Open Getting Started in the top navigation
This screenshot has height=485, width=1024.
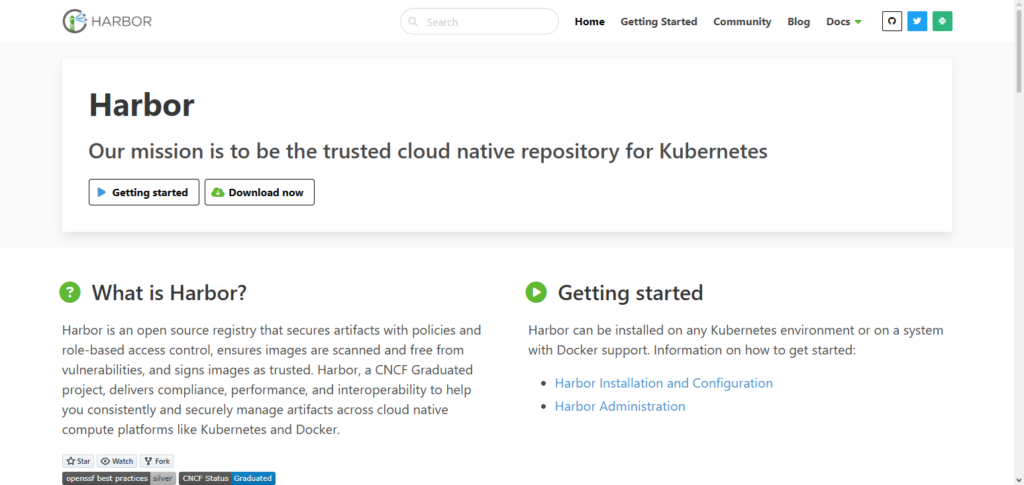tap(658, 21)
